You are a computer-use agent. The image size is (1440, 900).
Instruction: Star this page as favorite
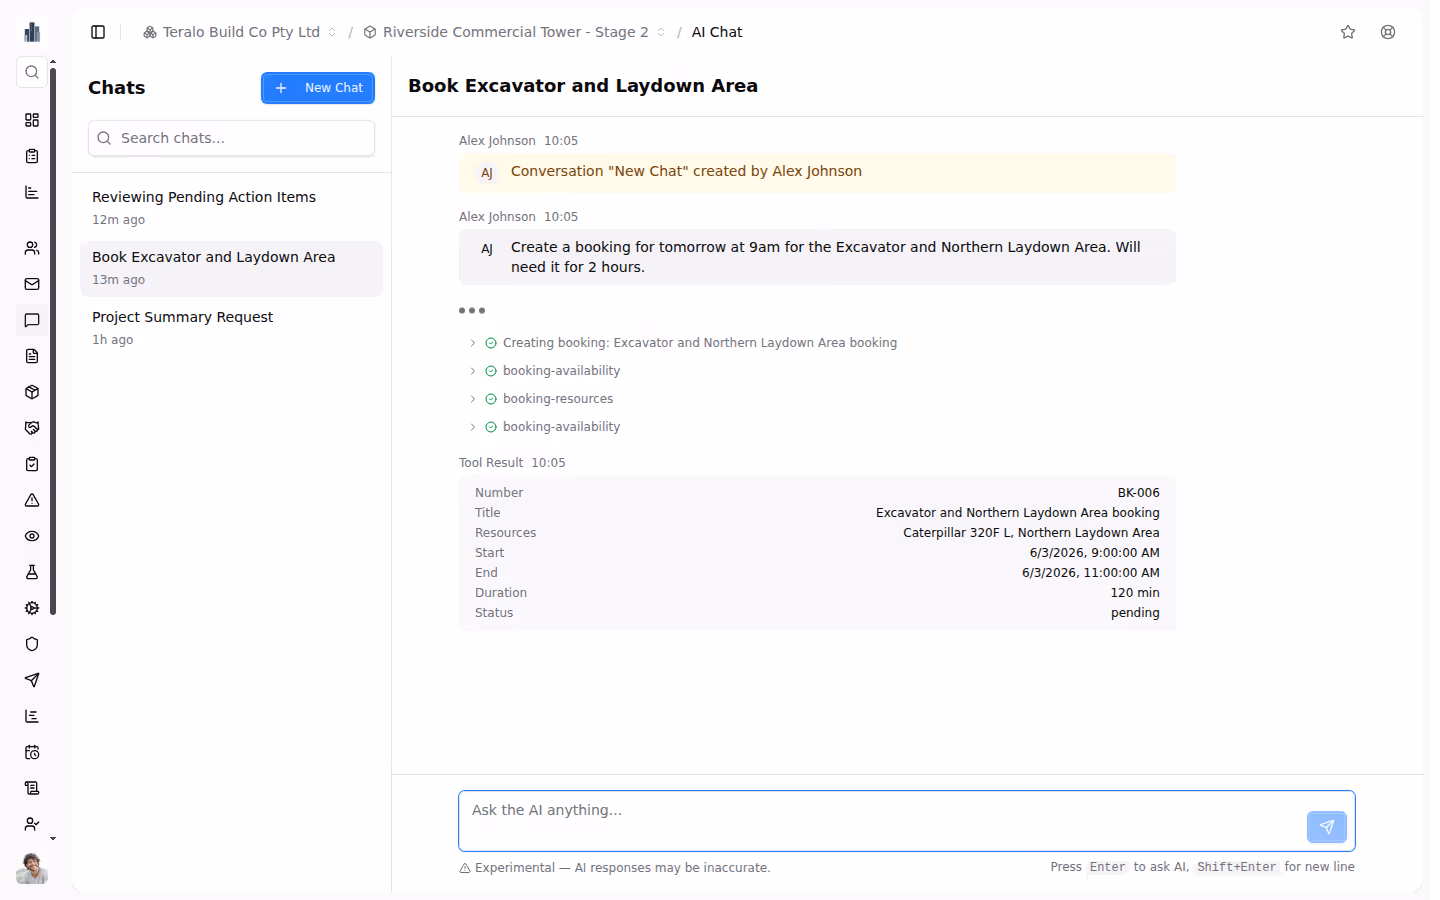[x=1348, y=32]
